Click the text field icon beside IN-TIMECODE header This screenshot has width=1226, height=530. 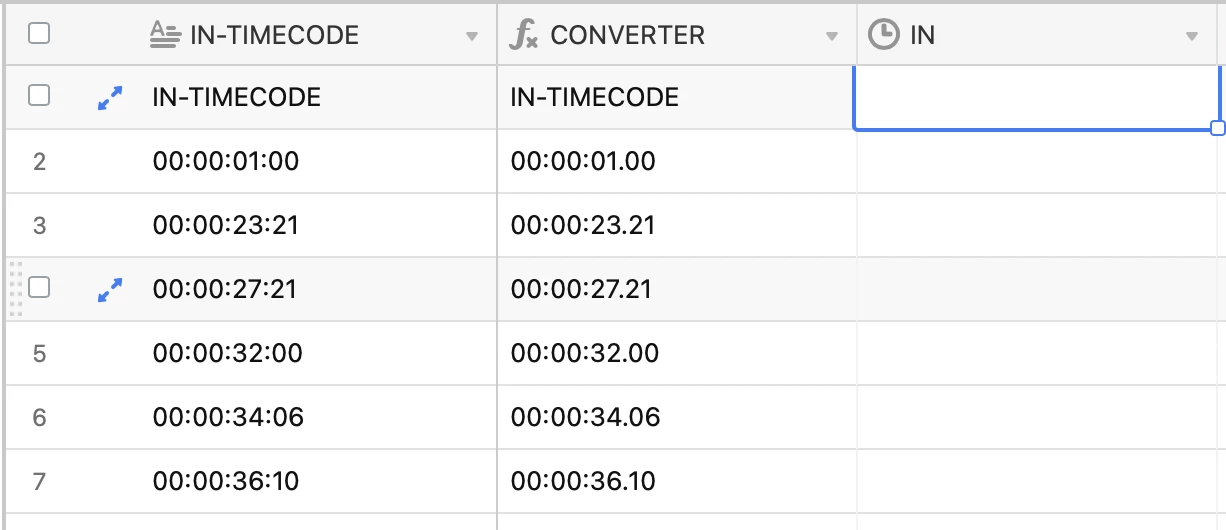coord(164,35)
